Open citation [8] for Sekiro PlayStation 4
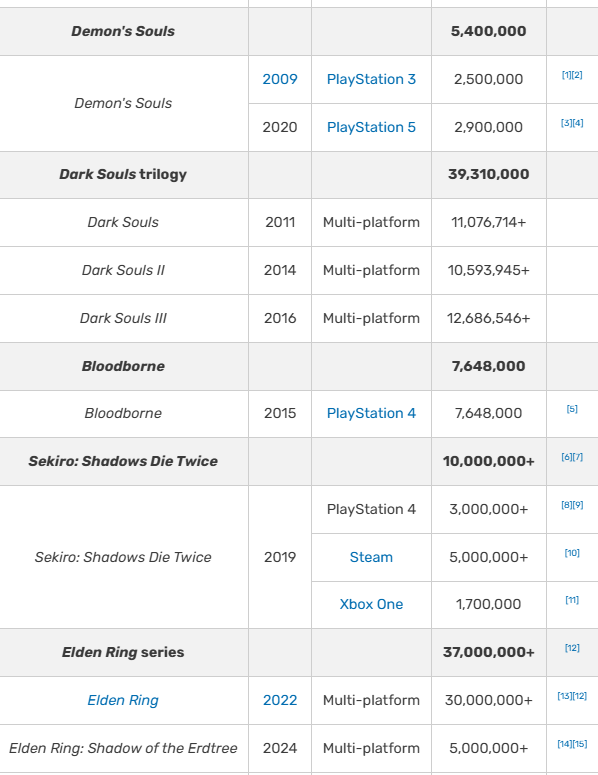The image size is (598, 775). click(x=566, y=505)
